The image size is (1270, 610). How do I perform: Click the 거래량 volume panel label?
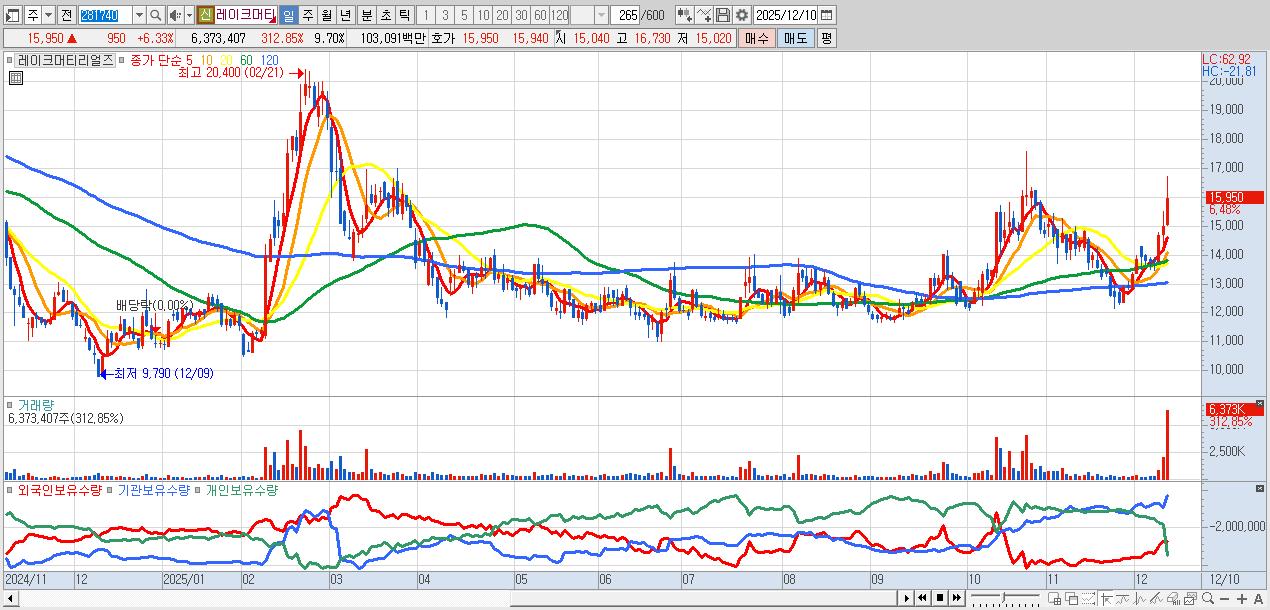click(x=36, y=405)
